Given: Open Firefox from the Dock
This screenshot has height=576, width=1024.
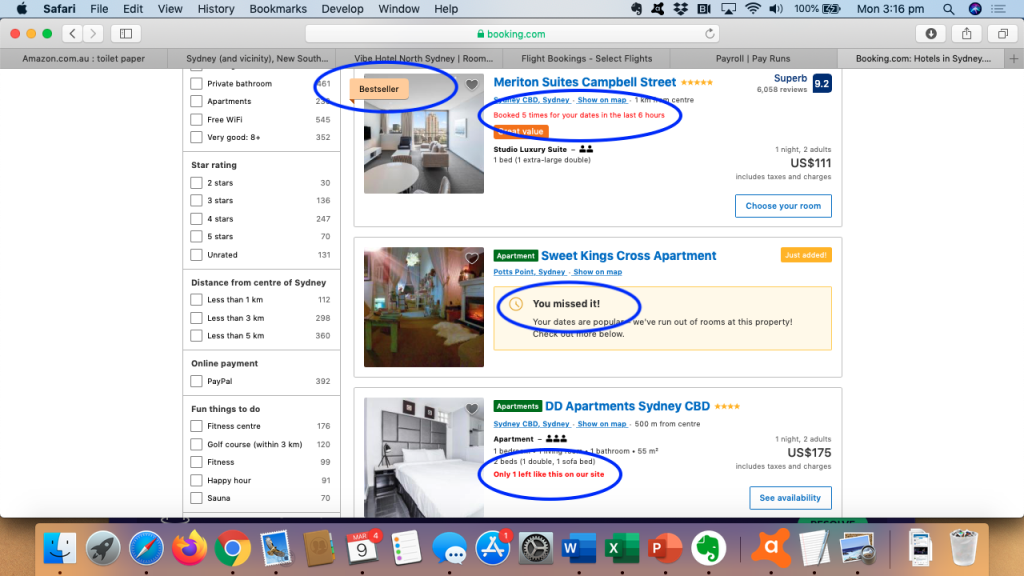Looking at the screenshot, I should pyautogui.click(x=189, y=547).
